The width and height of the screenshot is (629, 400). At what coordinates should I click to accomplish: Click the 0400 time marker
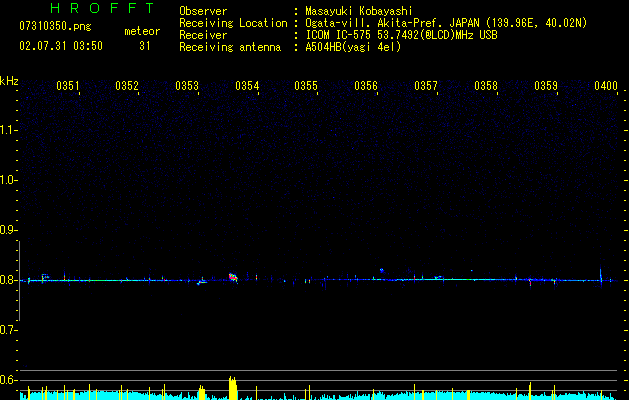tap(606, 86)
